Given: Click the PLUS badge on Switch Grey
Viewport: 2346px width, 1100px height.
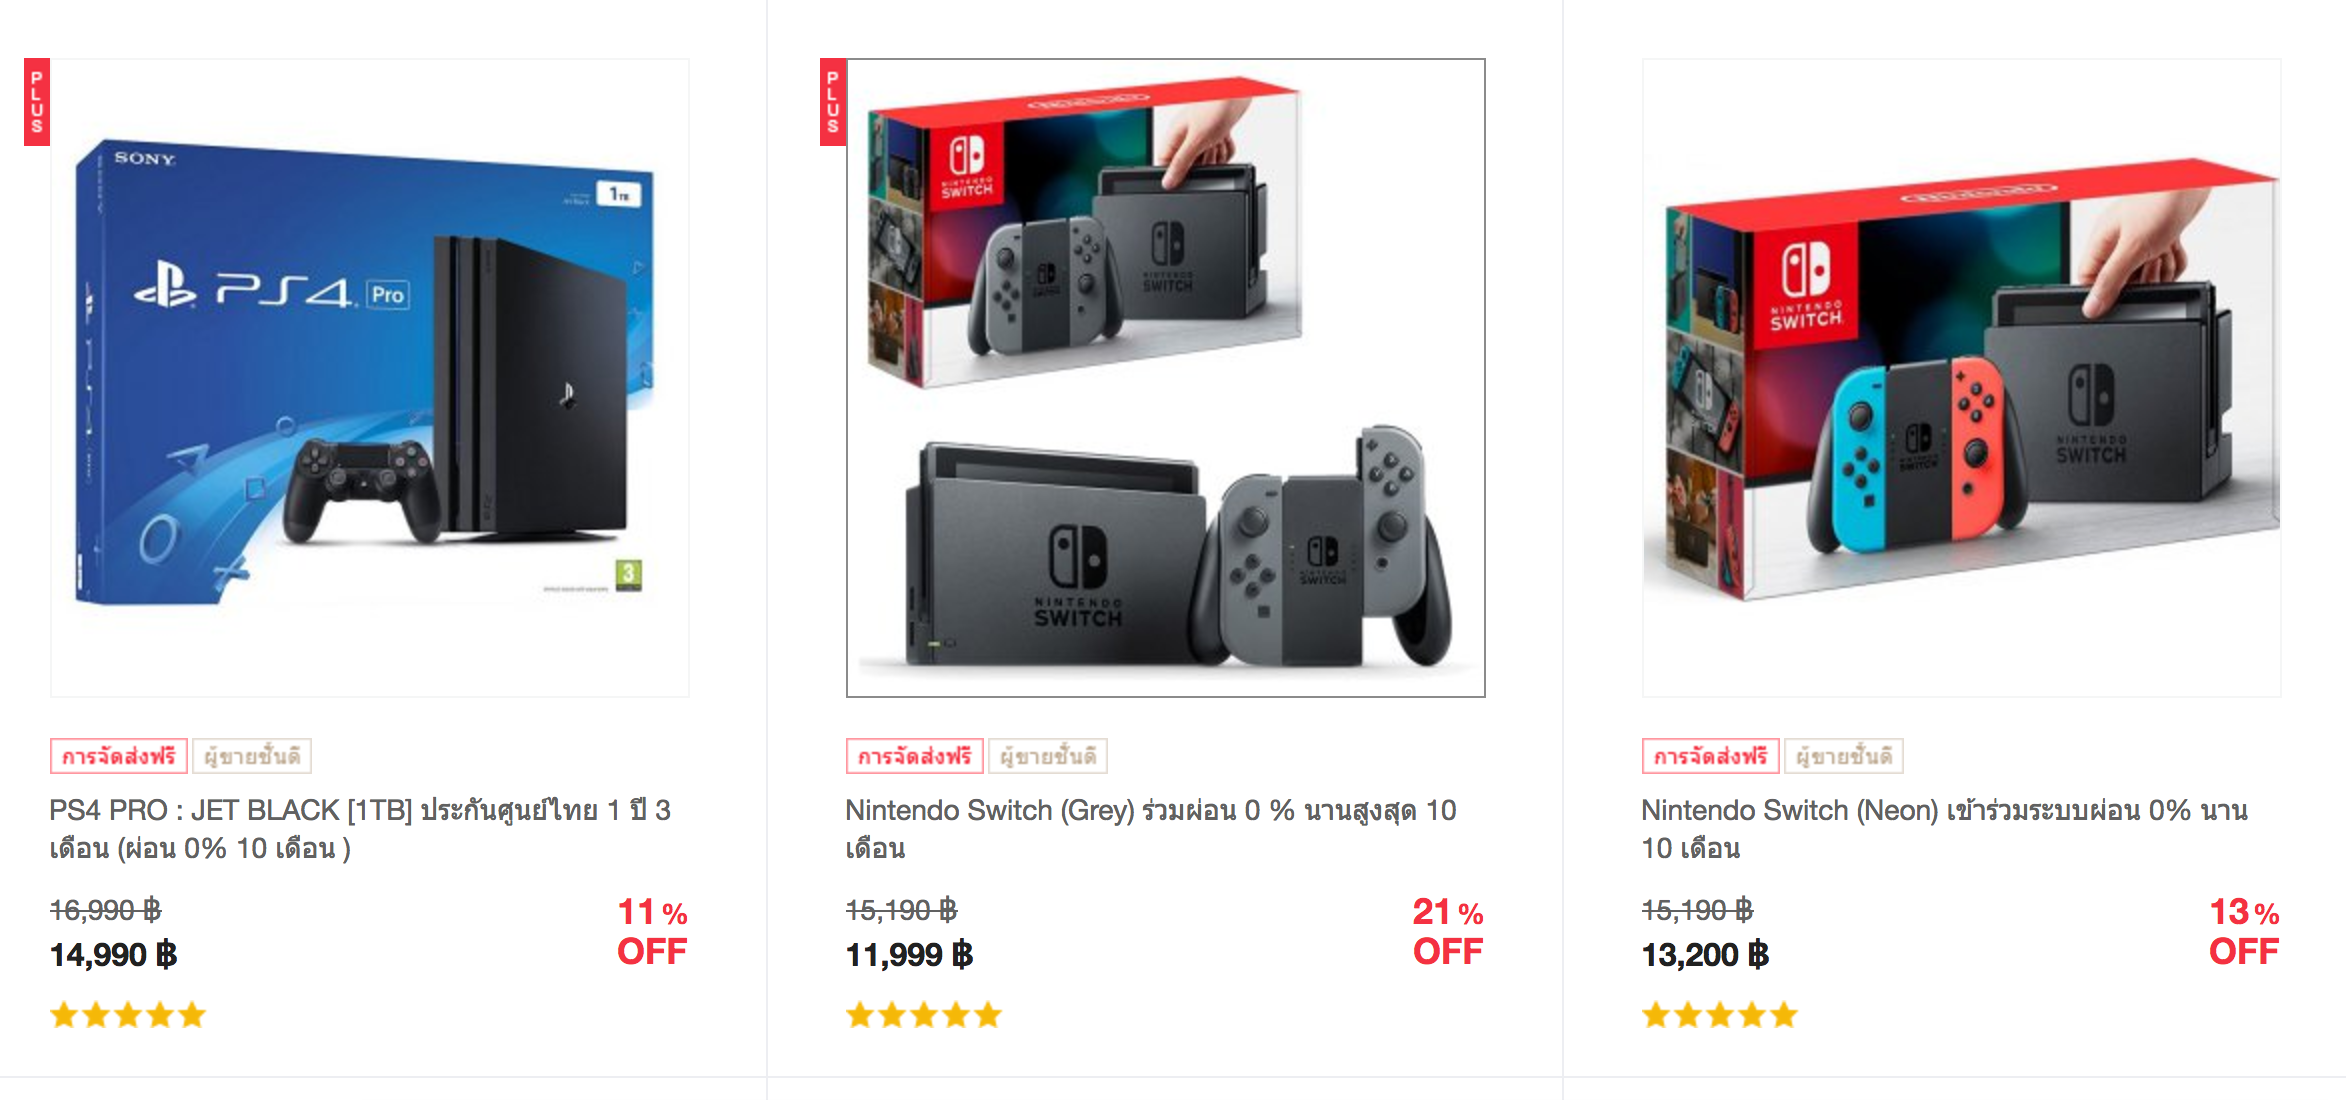Looking at the screenshot, I should (832, 102).
